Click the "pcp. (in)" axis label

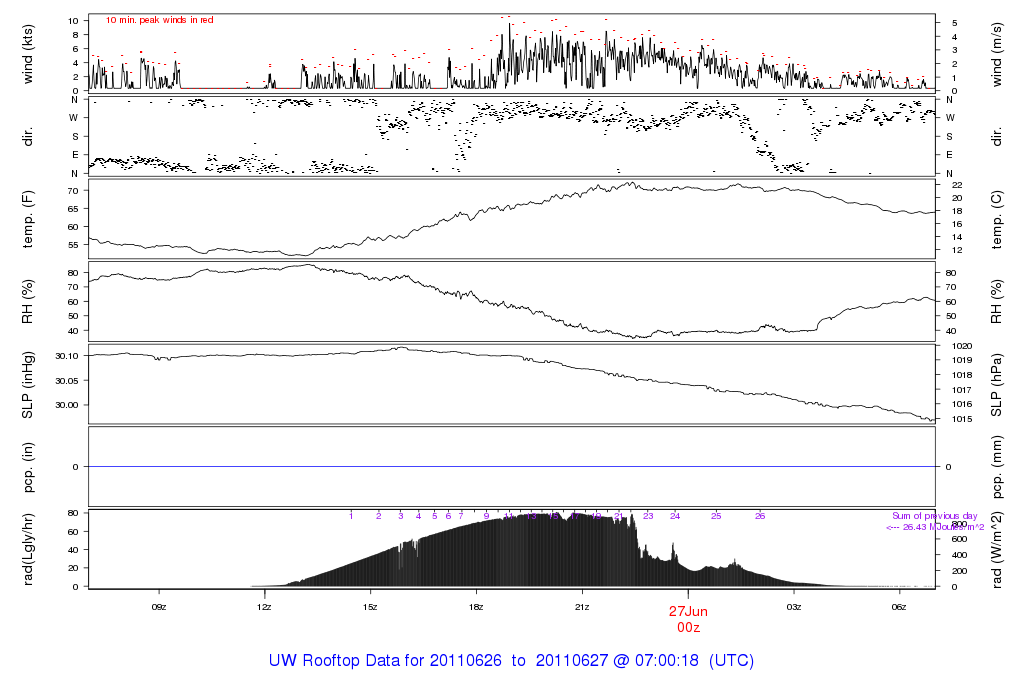[27, 467]
